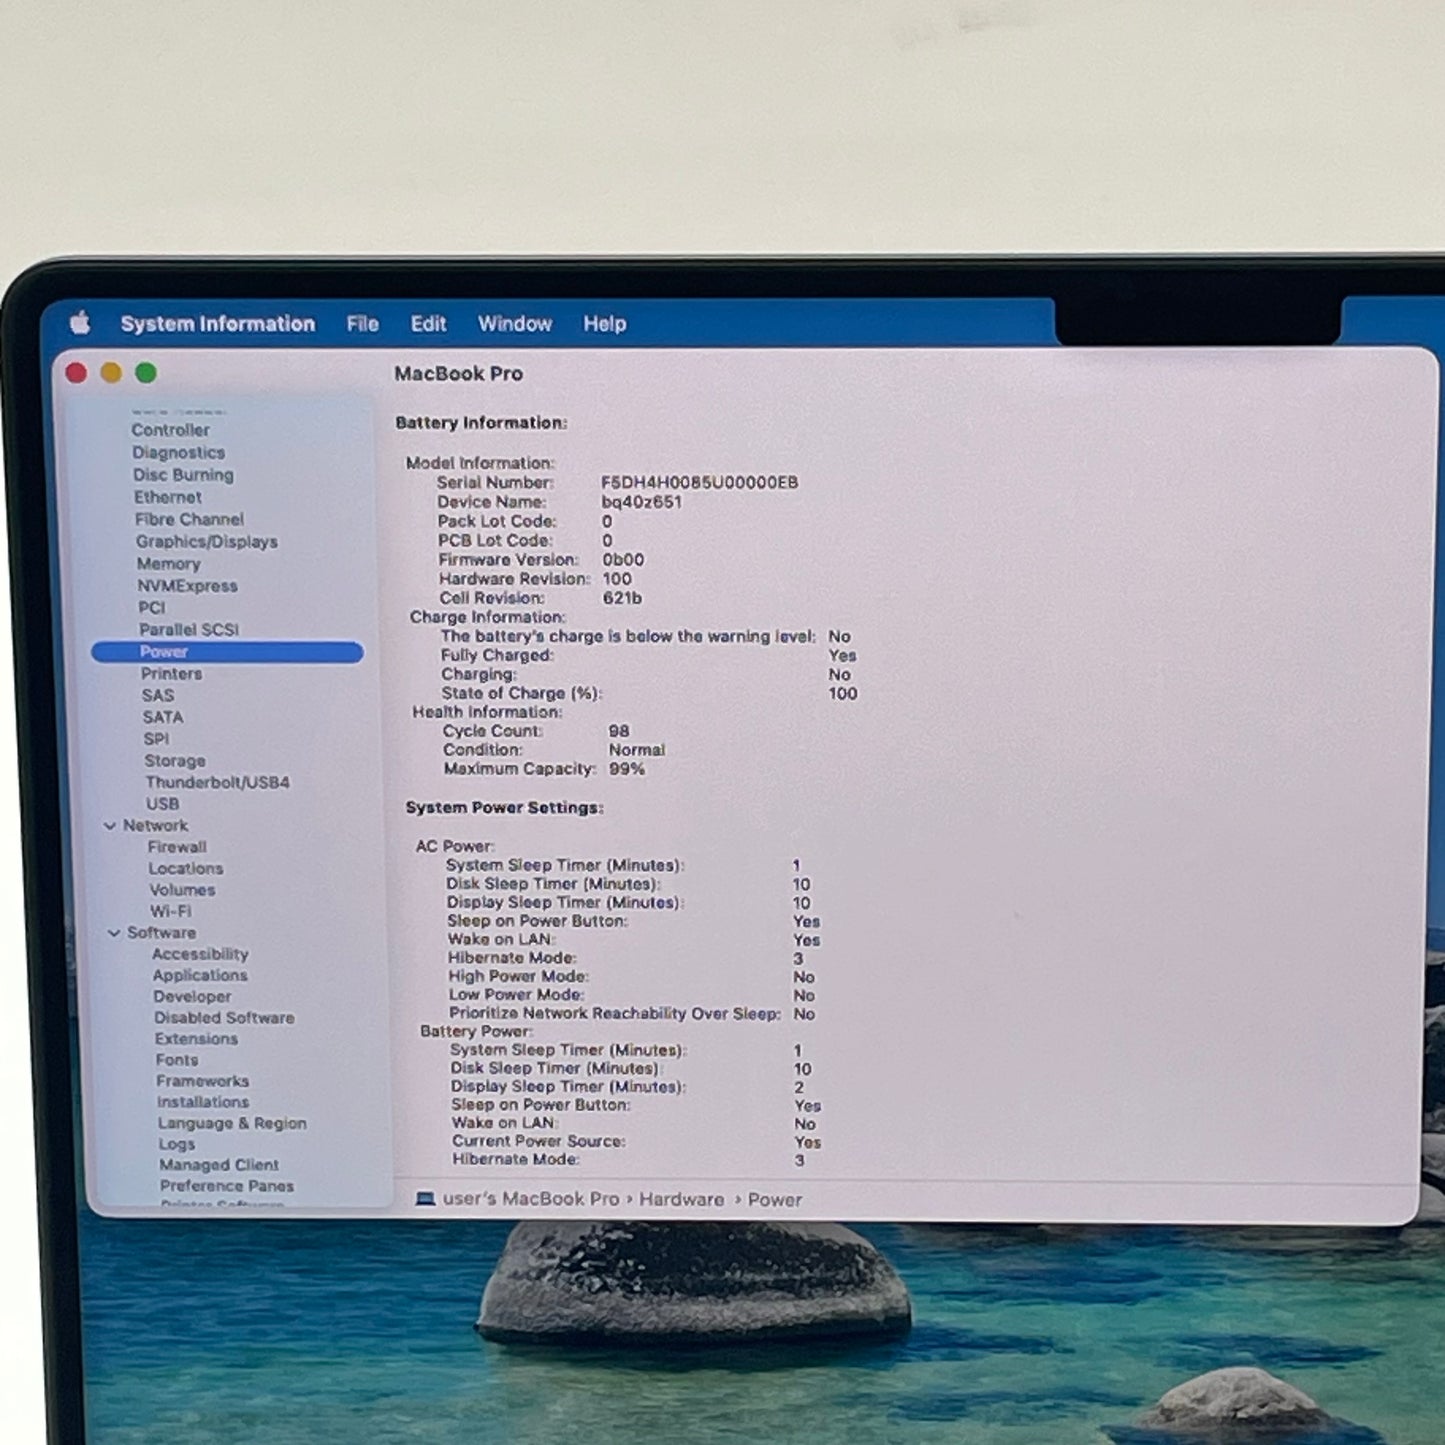Click the System Power Settings heading

click(504, 808)
